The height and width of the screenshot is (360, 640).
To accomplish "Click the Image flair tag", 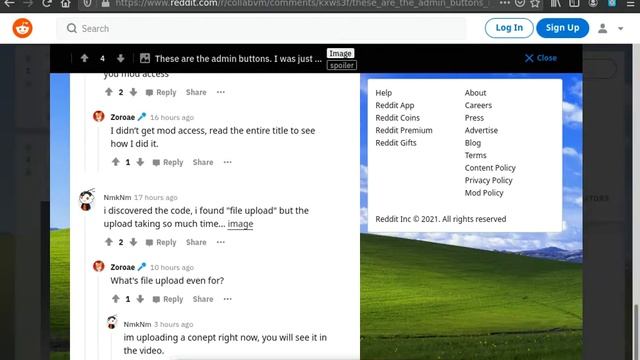I will coord(340,53).
